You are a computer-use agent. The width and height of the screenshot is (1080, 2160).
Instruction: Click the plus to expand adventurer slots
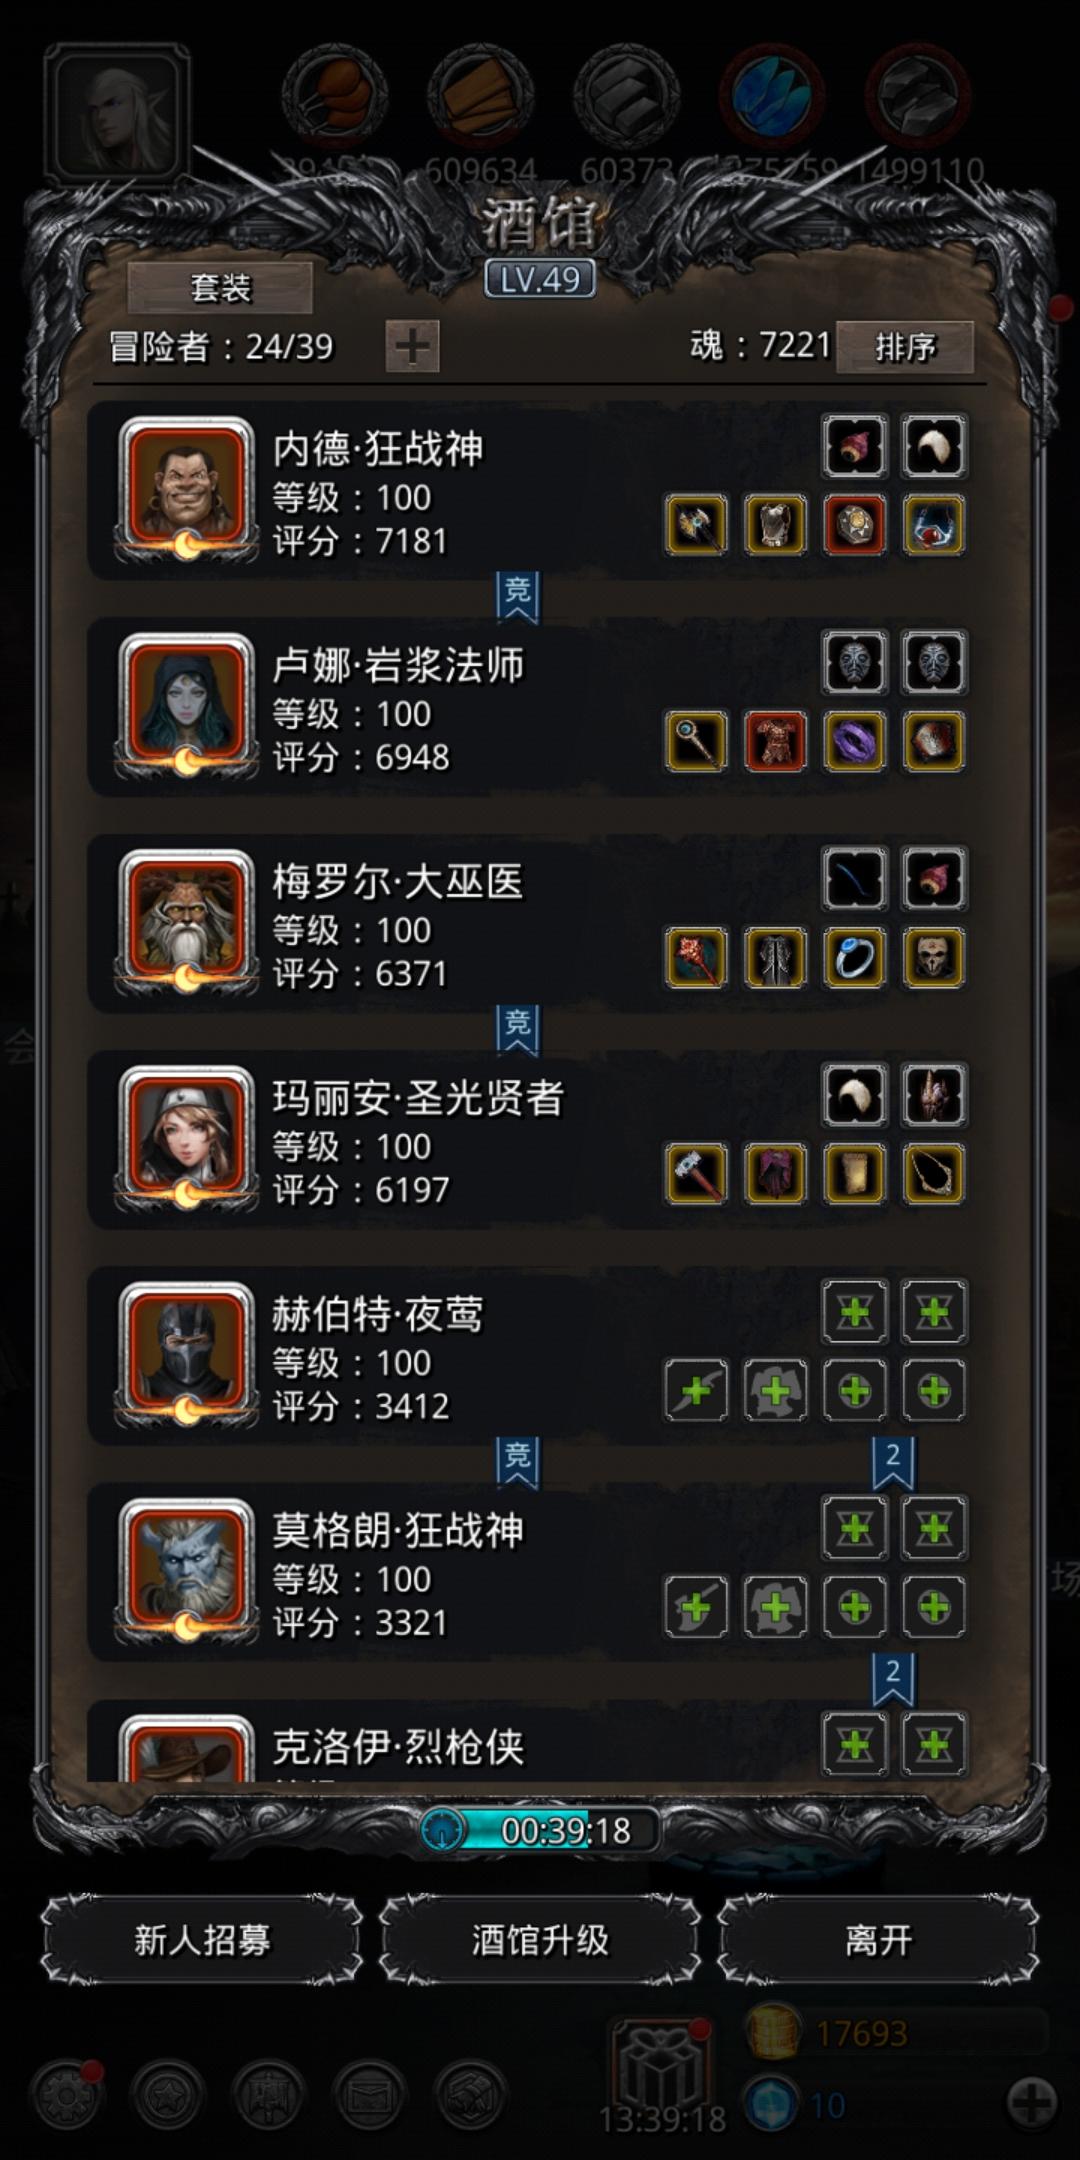412,347
